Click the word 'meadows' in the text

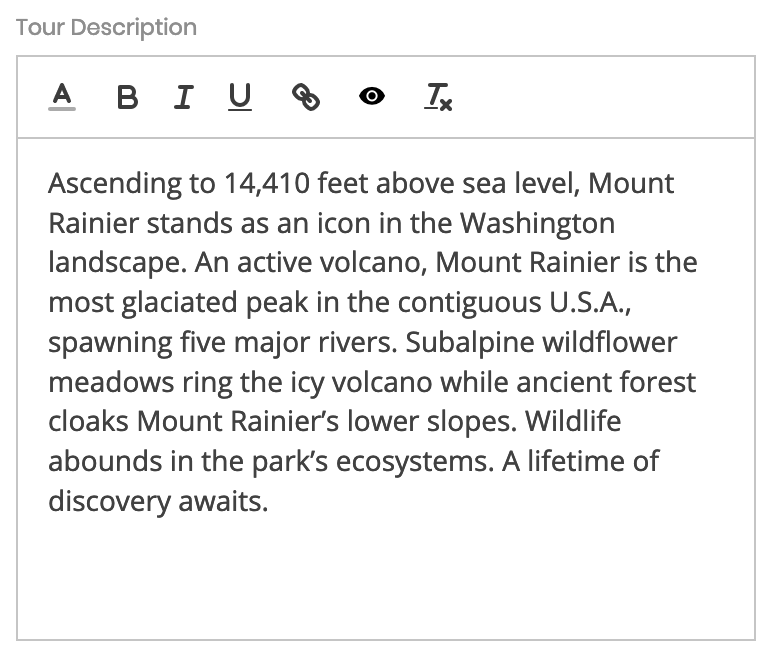coord(111,382)
